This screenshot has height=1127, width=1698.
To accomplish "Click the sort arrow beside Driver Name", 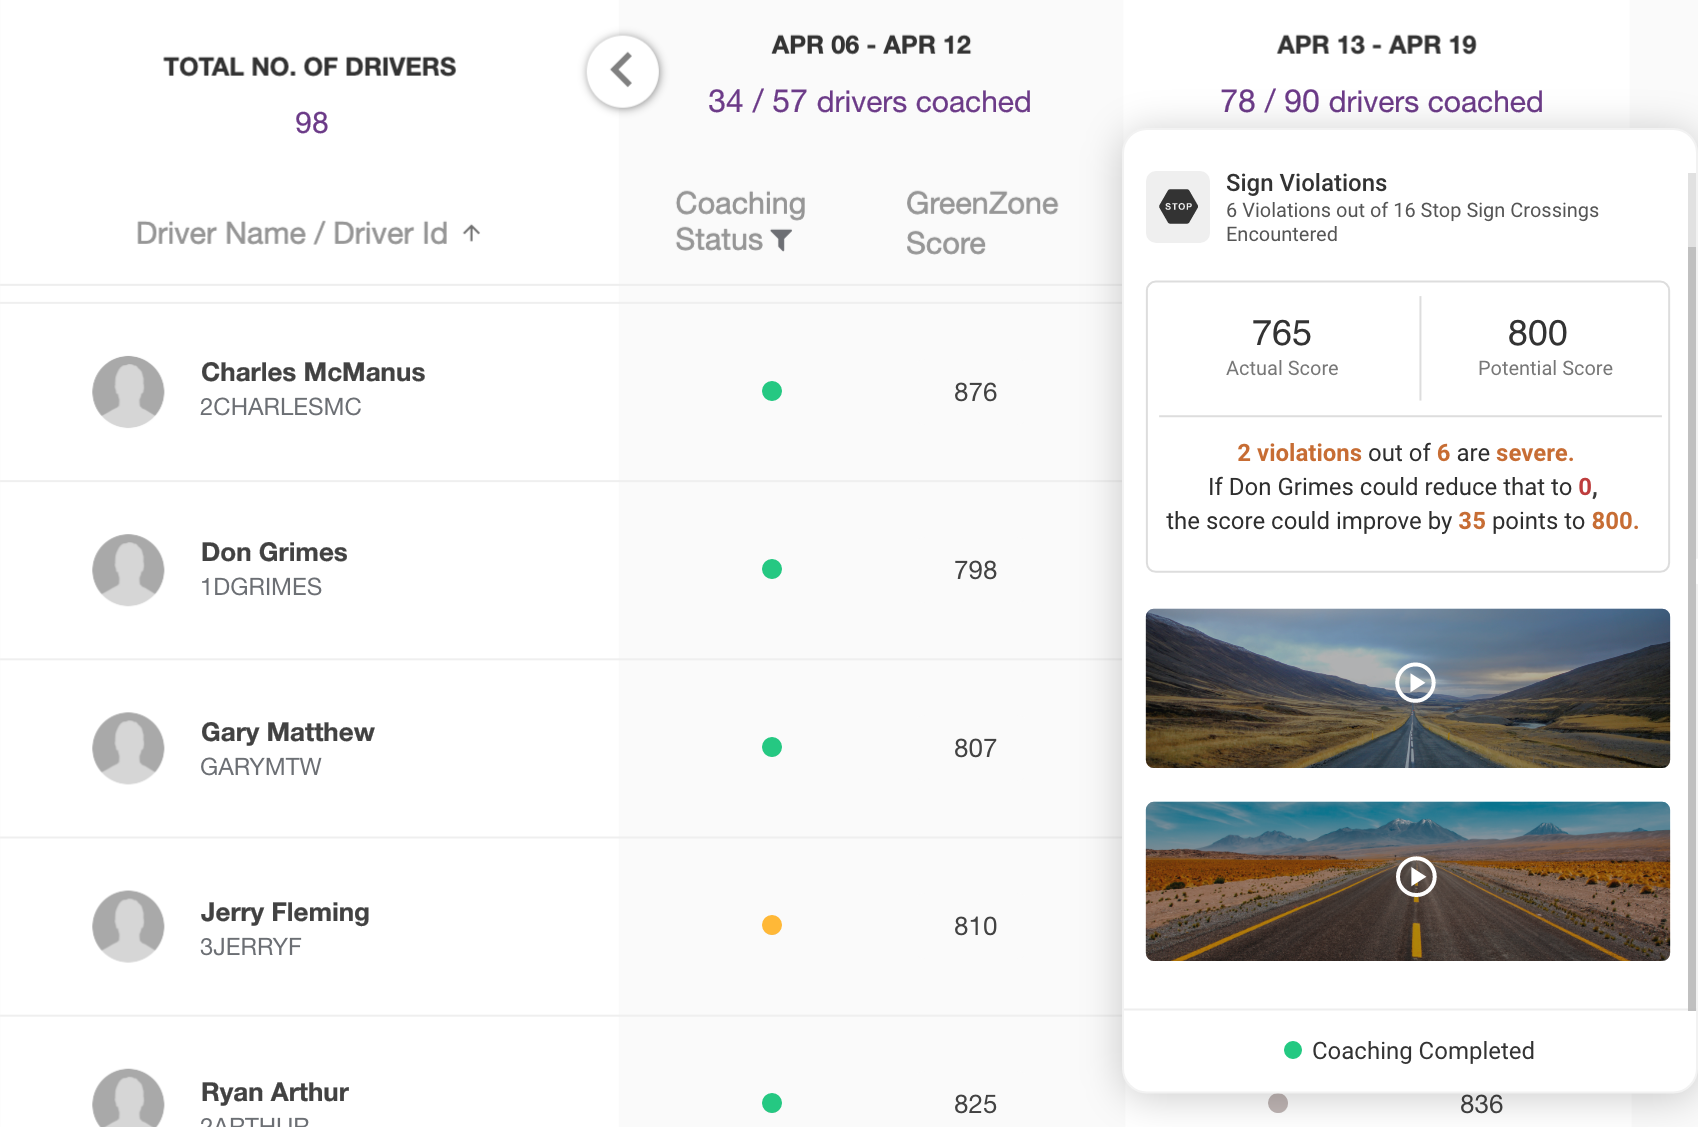I will point(472,233).
